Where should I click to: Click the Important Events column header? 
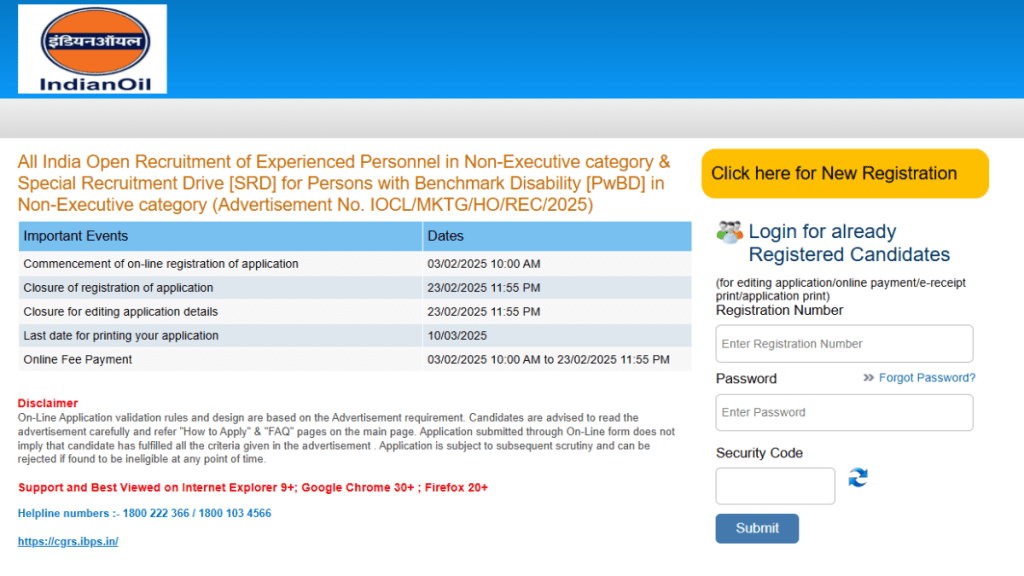click(x=220, y=237)
